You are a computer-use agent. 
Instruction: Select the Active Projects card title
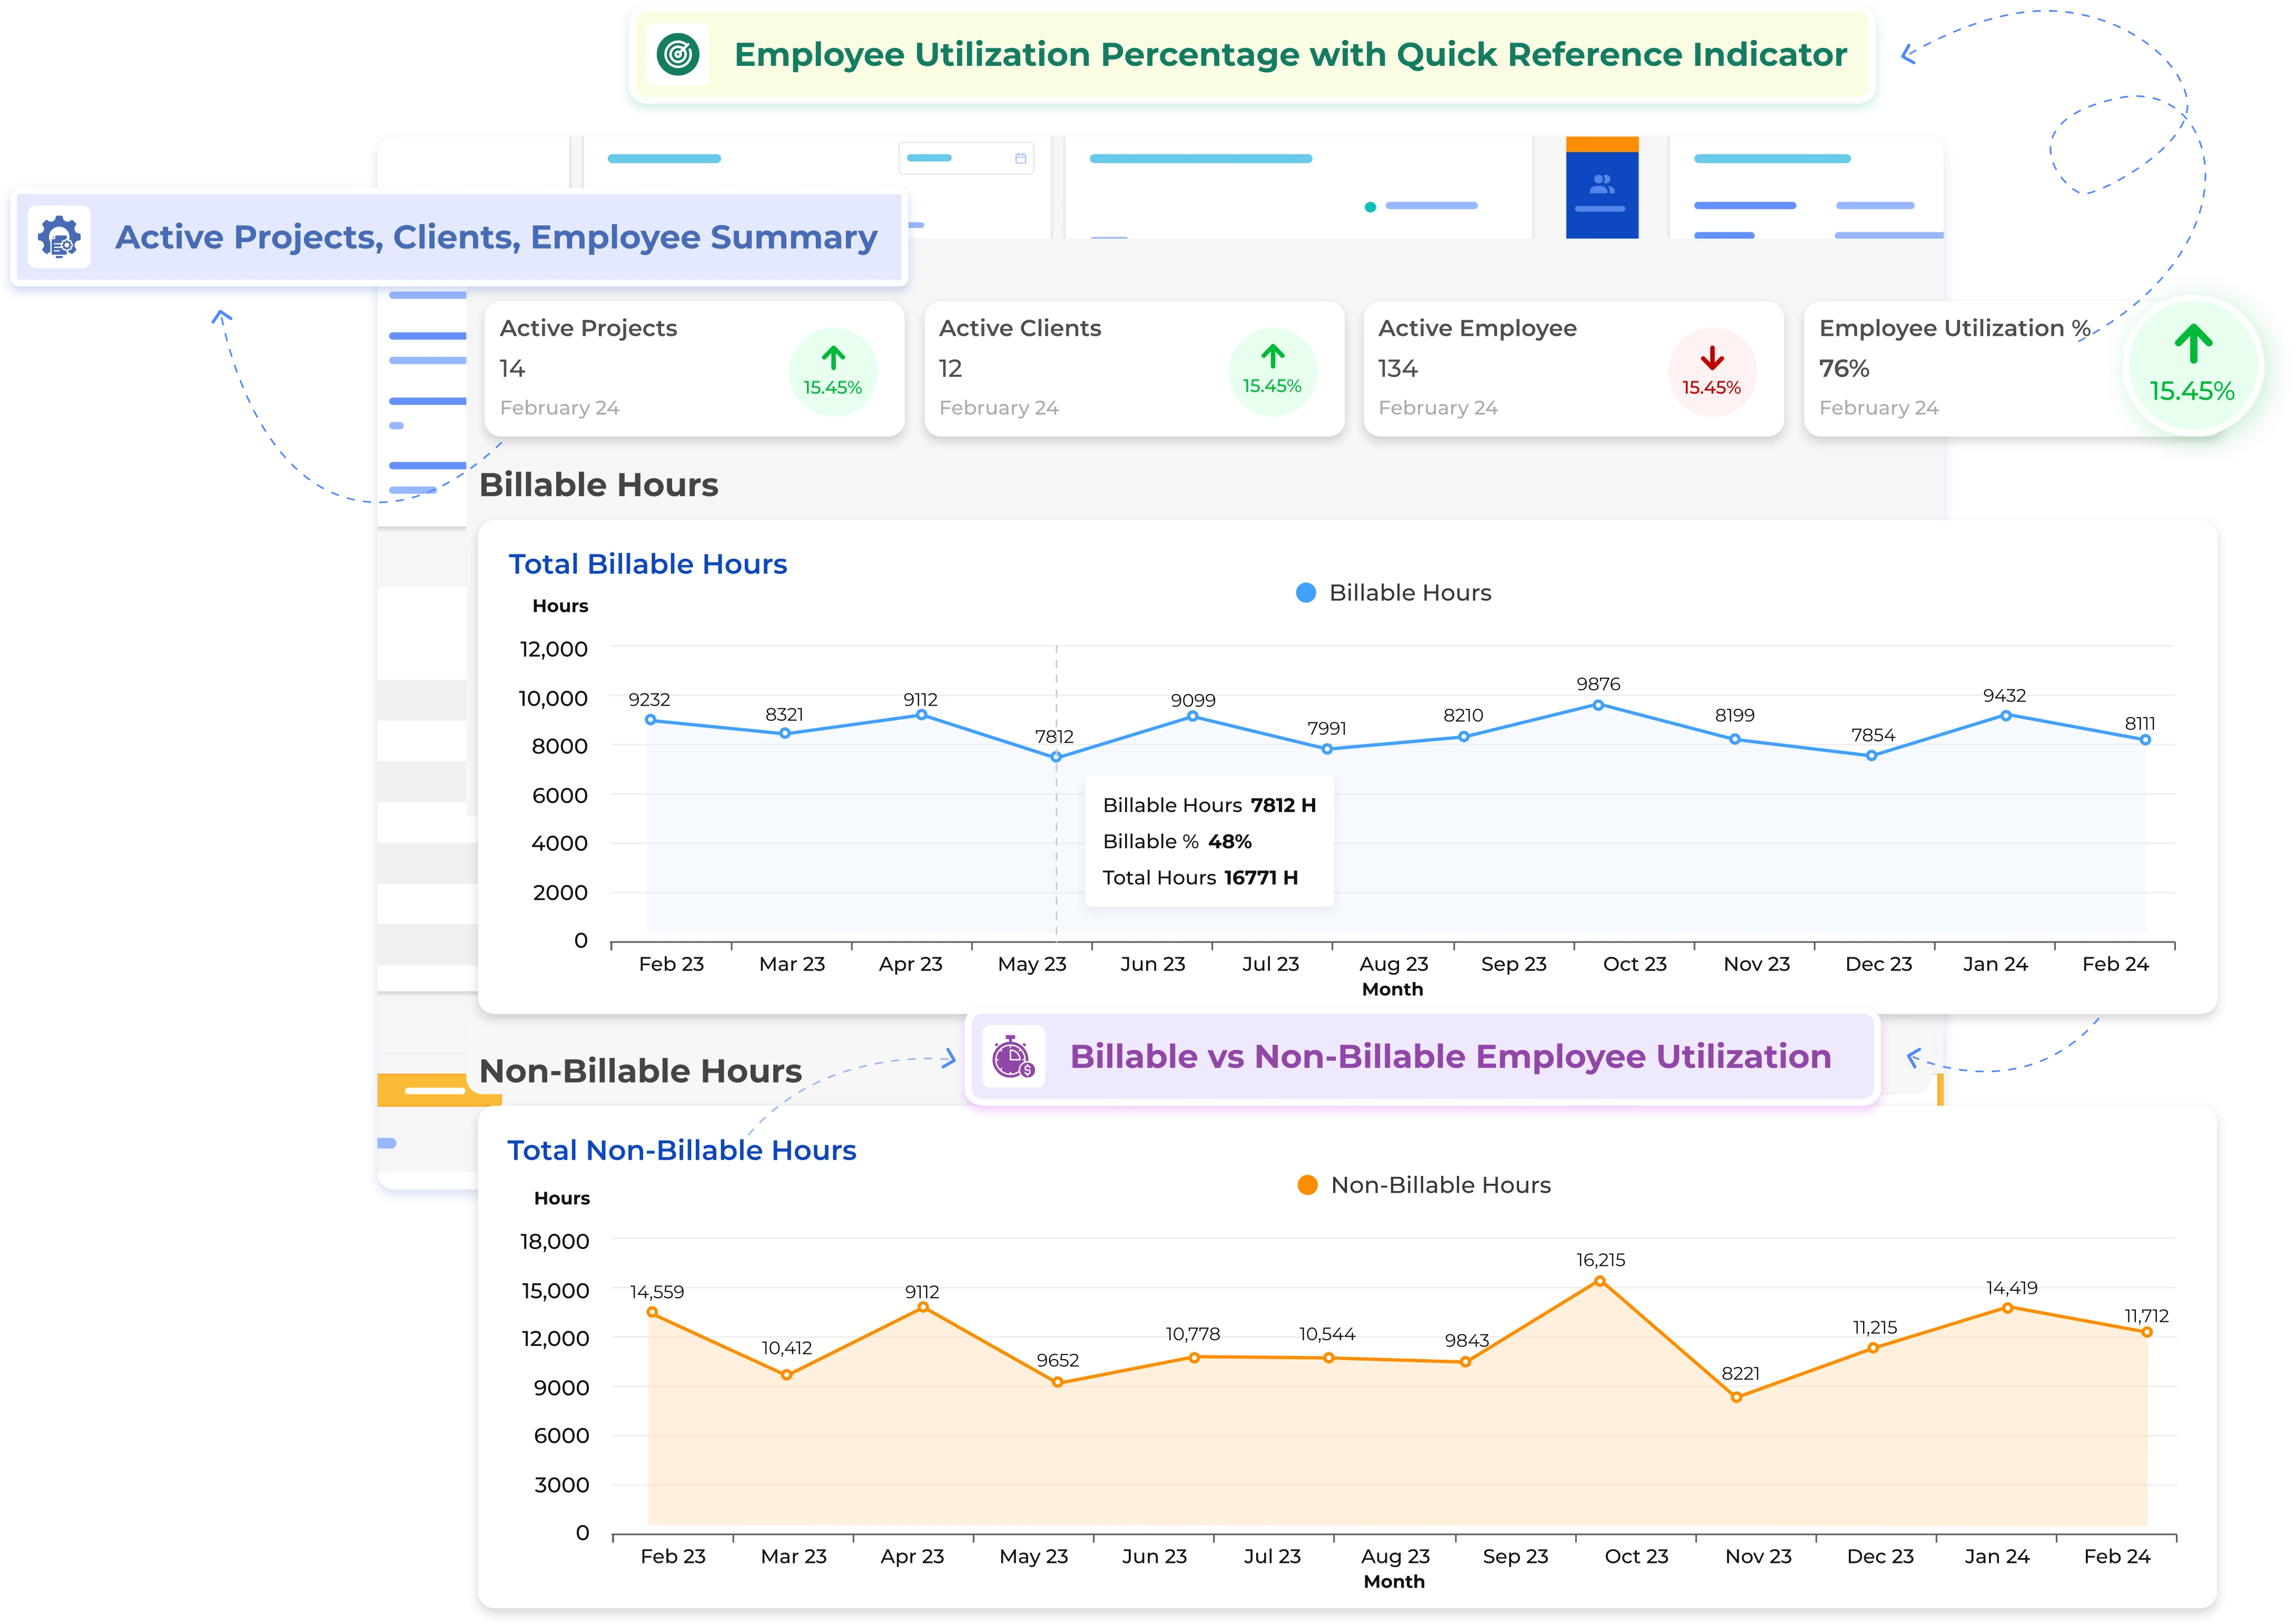[588, 328]
